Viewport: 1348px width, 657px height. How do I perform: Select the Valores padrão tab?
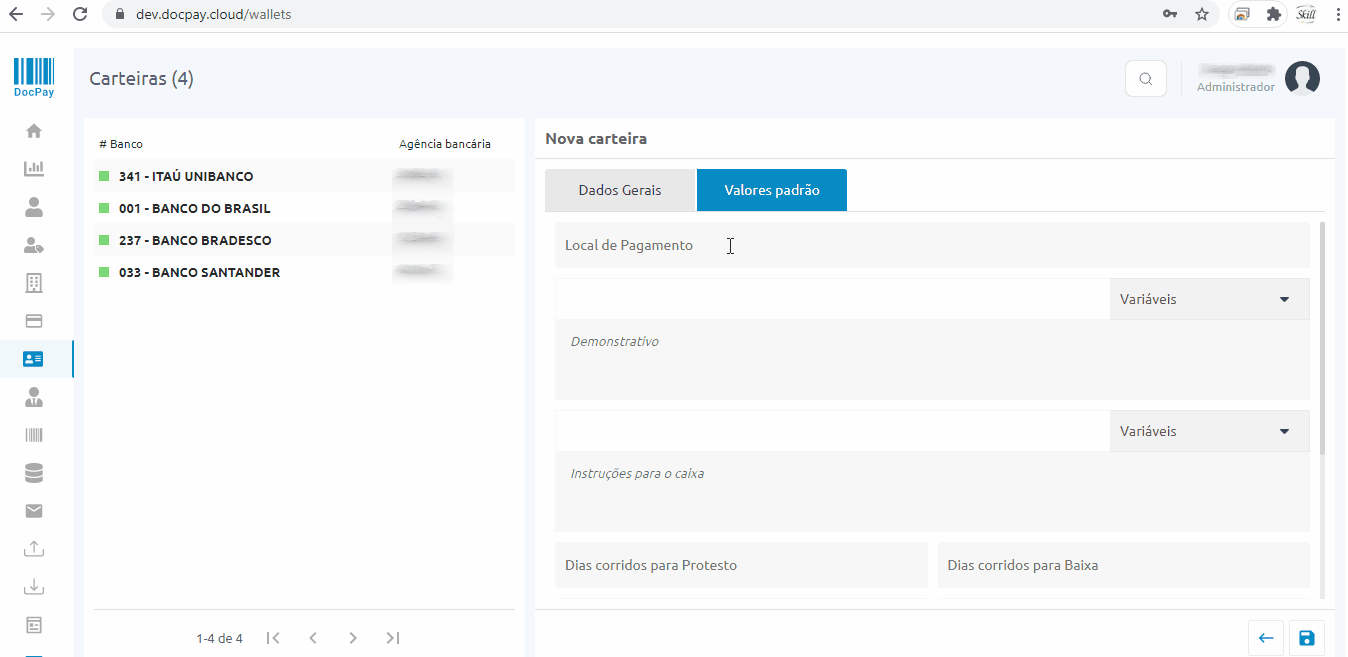coord(772,190)
